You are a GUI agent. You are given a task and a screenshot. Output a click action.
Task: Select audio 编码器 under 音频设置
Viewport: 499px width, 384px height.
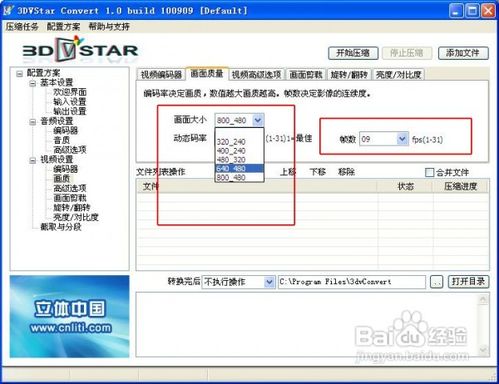(x=65, y=131)
